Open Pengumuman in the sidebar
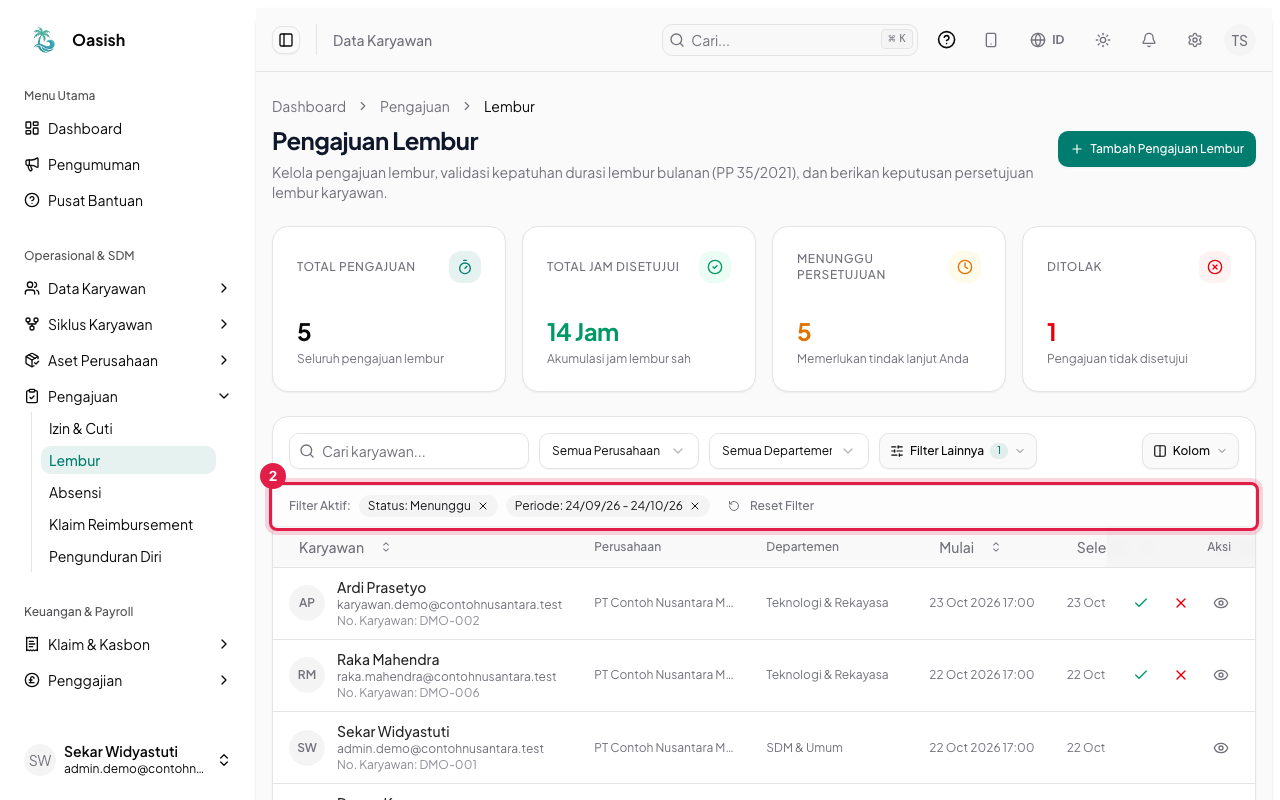1280x800 pixels. pyautogui.click(x=128, y=165)
